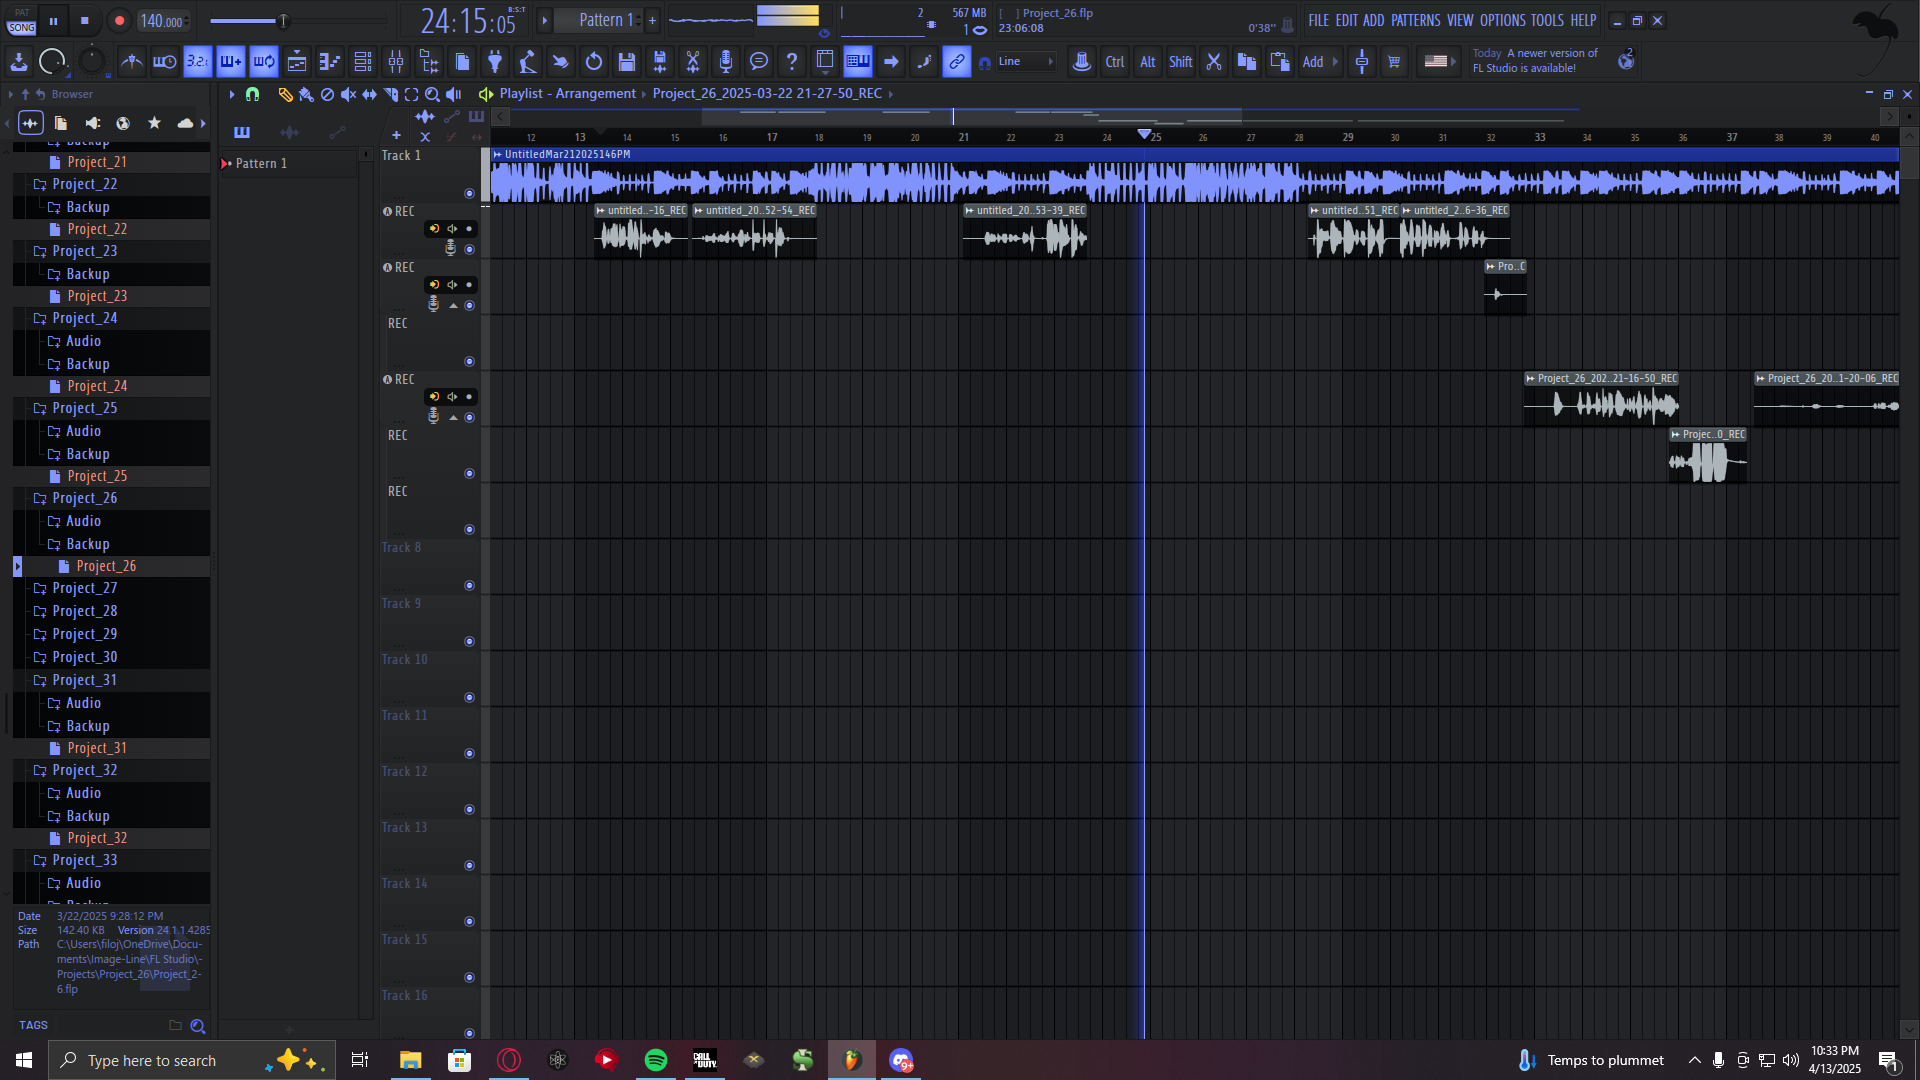Screen dimensions: 1920x1080
Task: Select the mute tool in the playlist toolbar
Action: pyautogui.click(x=348, y=94)
